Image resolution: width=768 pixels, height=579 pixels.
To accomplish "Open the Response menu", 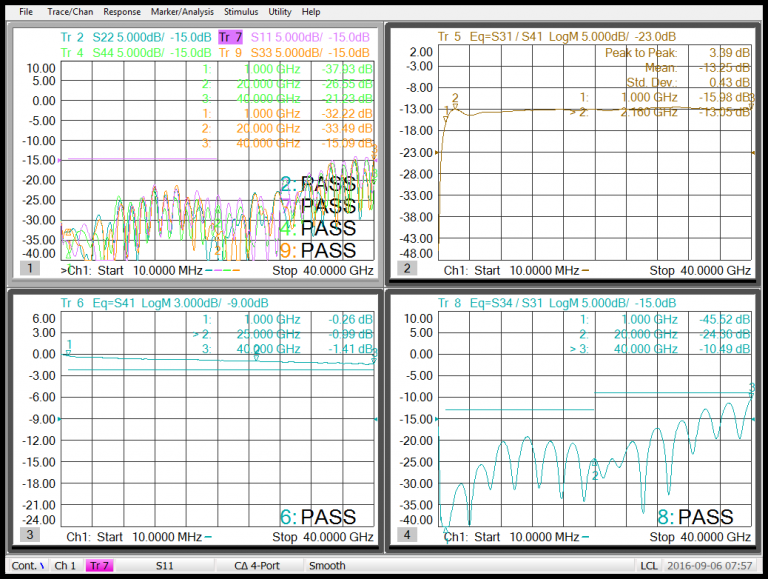I will pyautogui.click(x=122, y=12).
